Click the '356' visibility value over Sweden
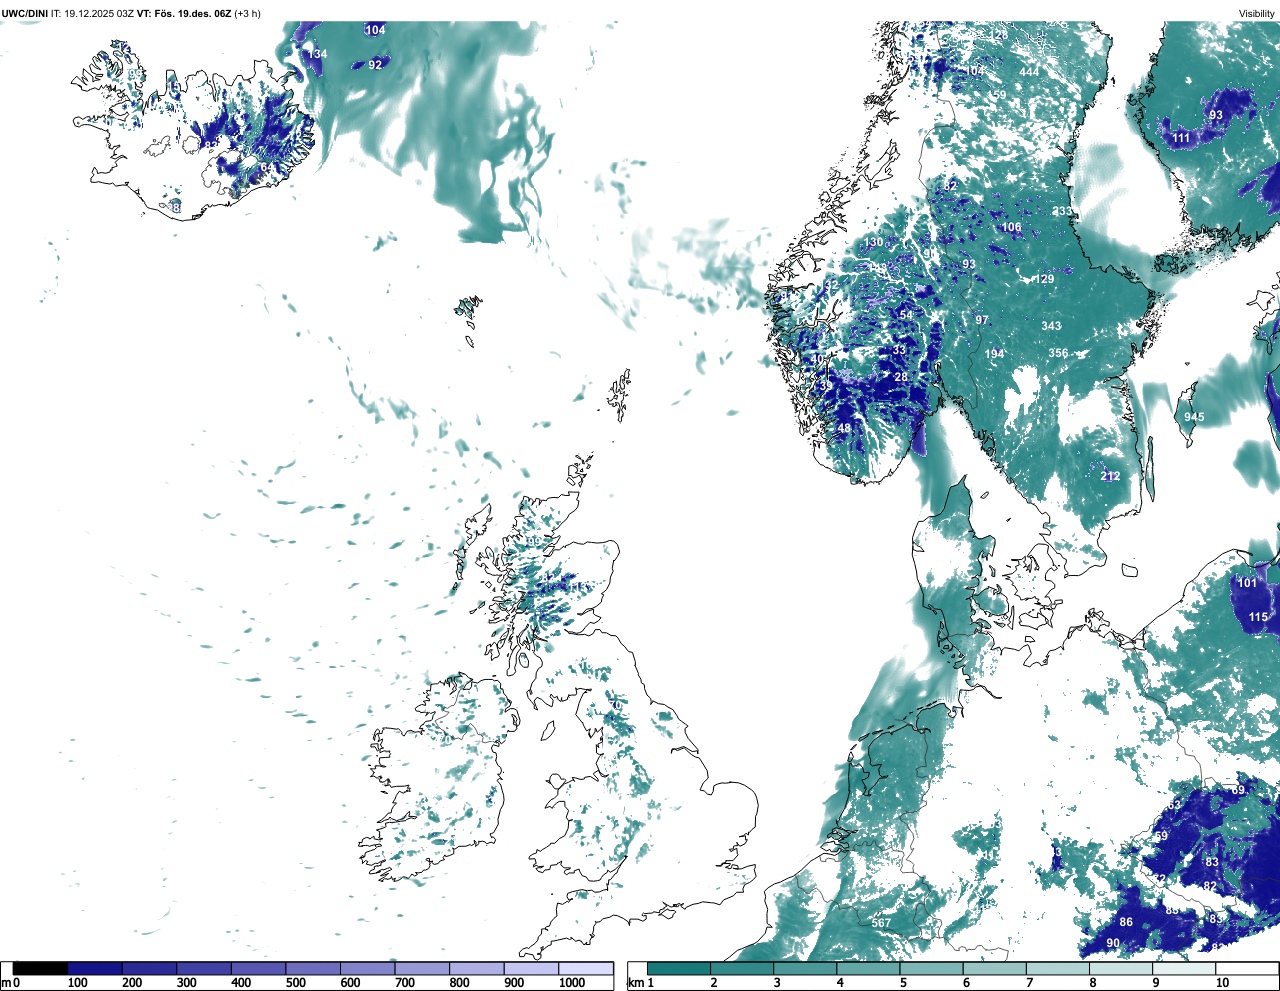Screen dimensions: 1280x991 [1058, 353]
